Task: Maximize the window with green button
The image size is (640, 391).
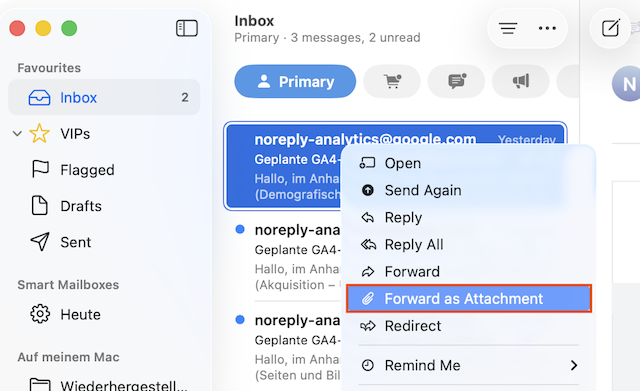Action: pyautogui.click(x=69, y=29)
